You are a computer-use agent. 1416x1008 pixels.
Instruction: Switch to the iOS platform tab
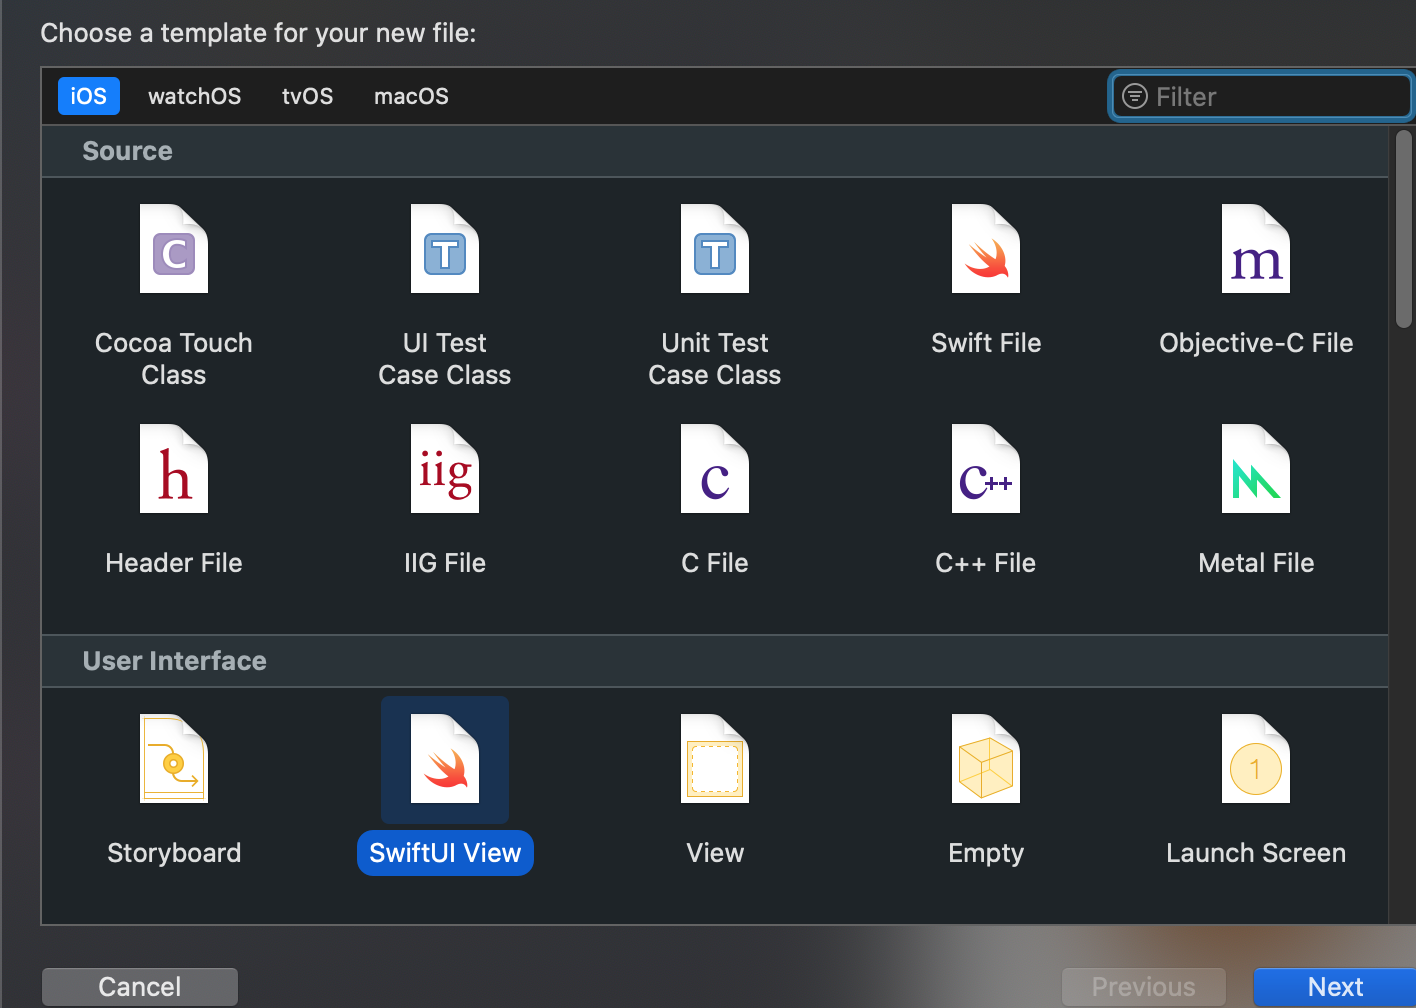click(x=89, y=96)
